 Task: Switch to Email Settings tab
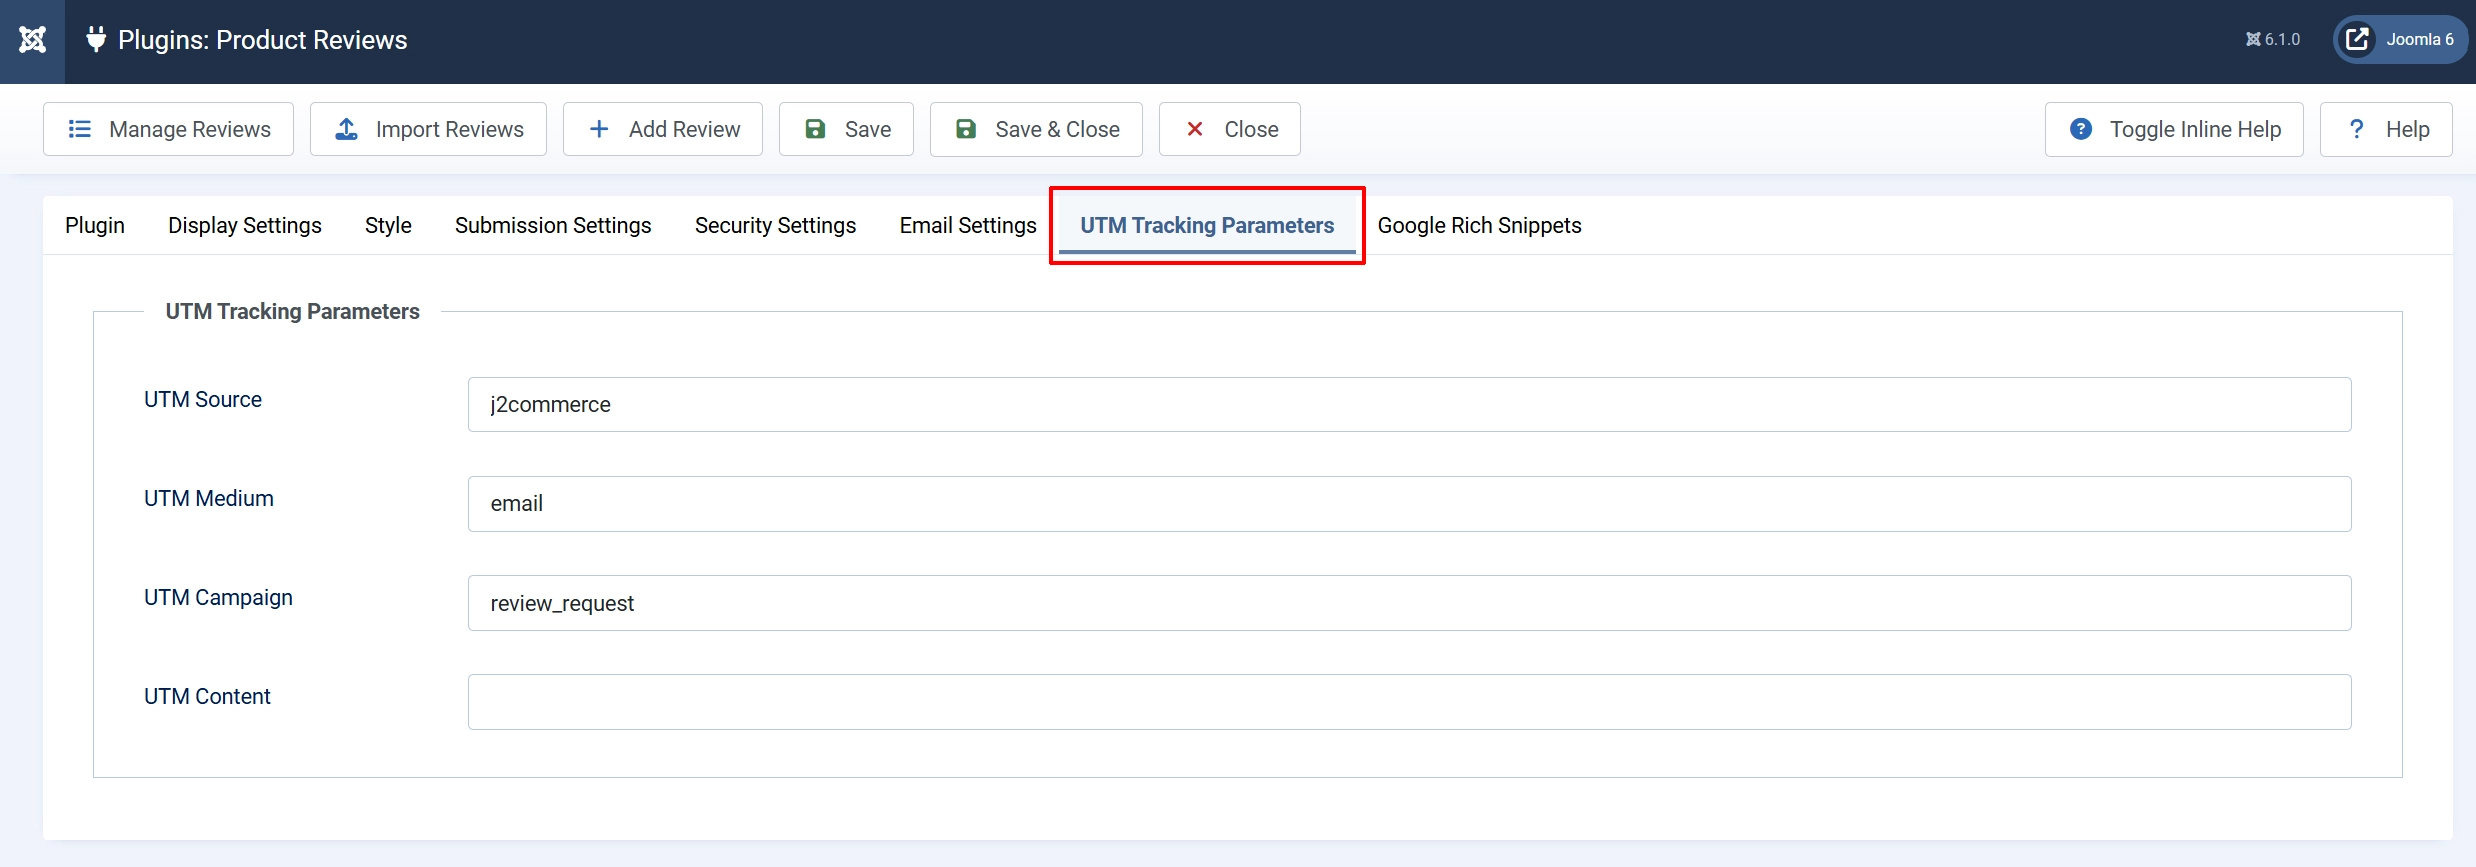point(968,226)
